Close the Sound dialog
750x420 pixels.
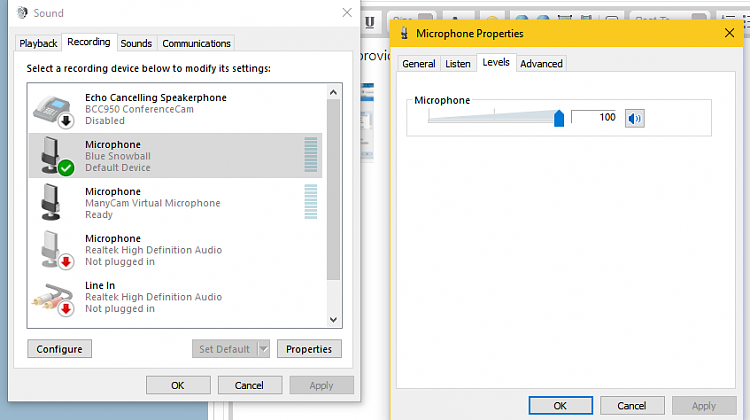tap(347, 13)
